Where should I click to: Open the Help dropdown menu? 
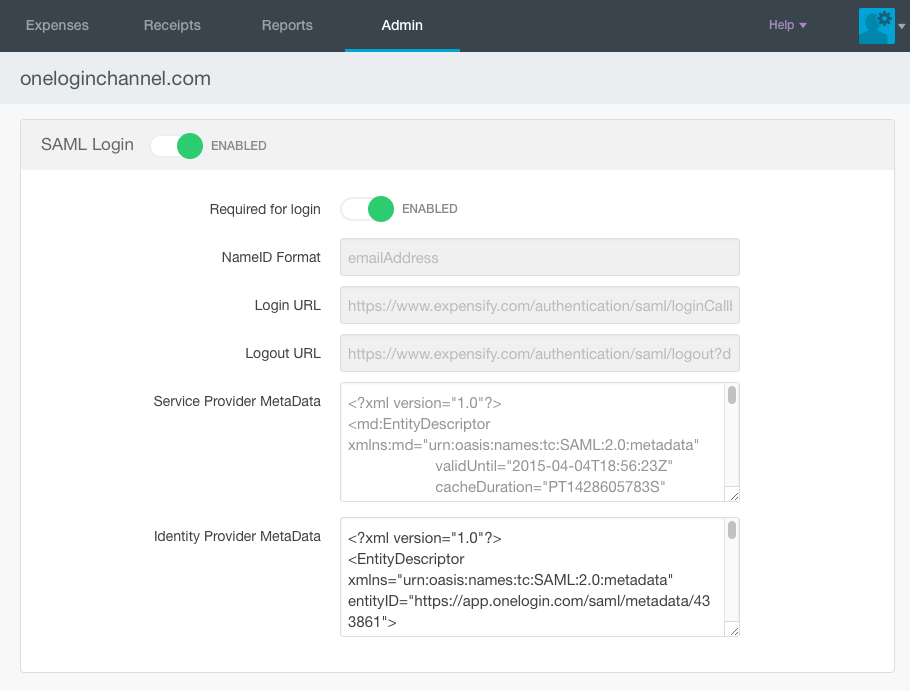788,25
